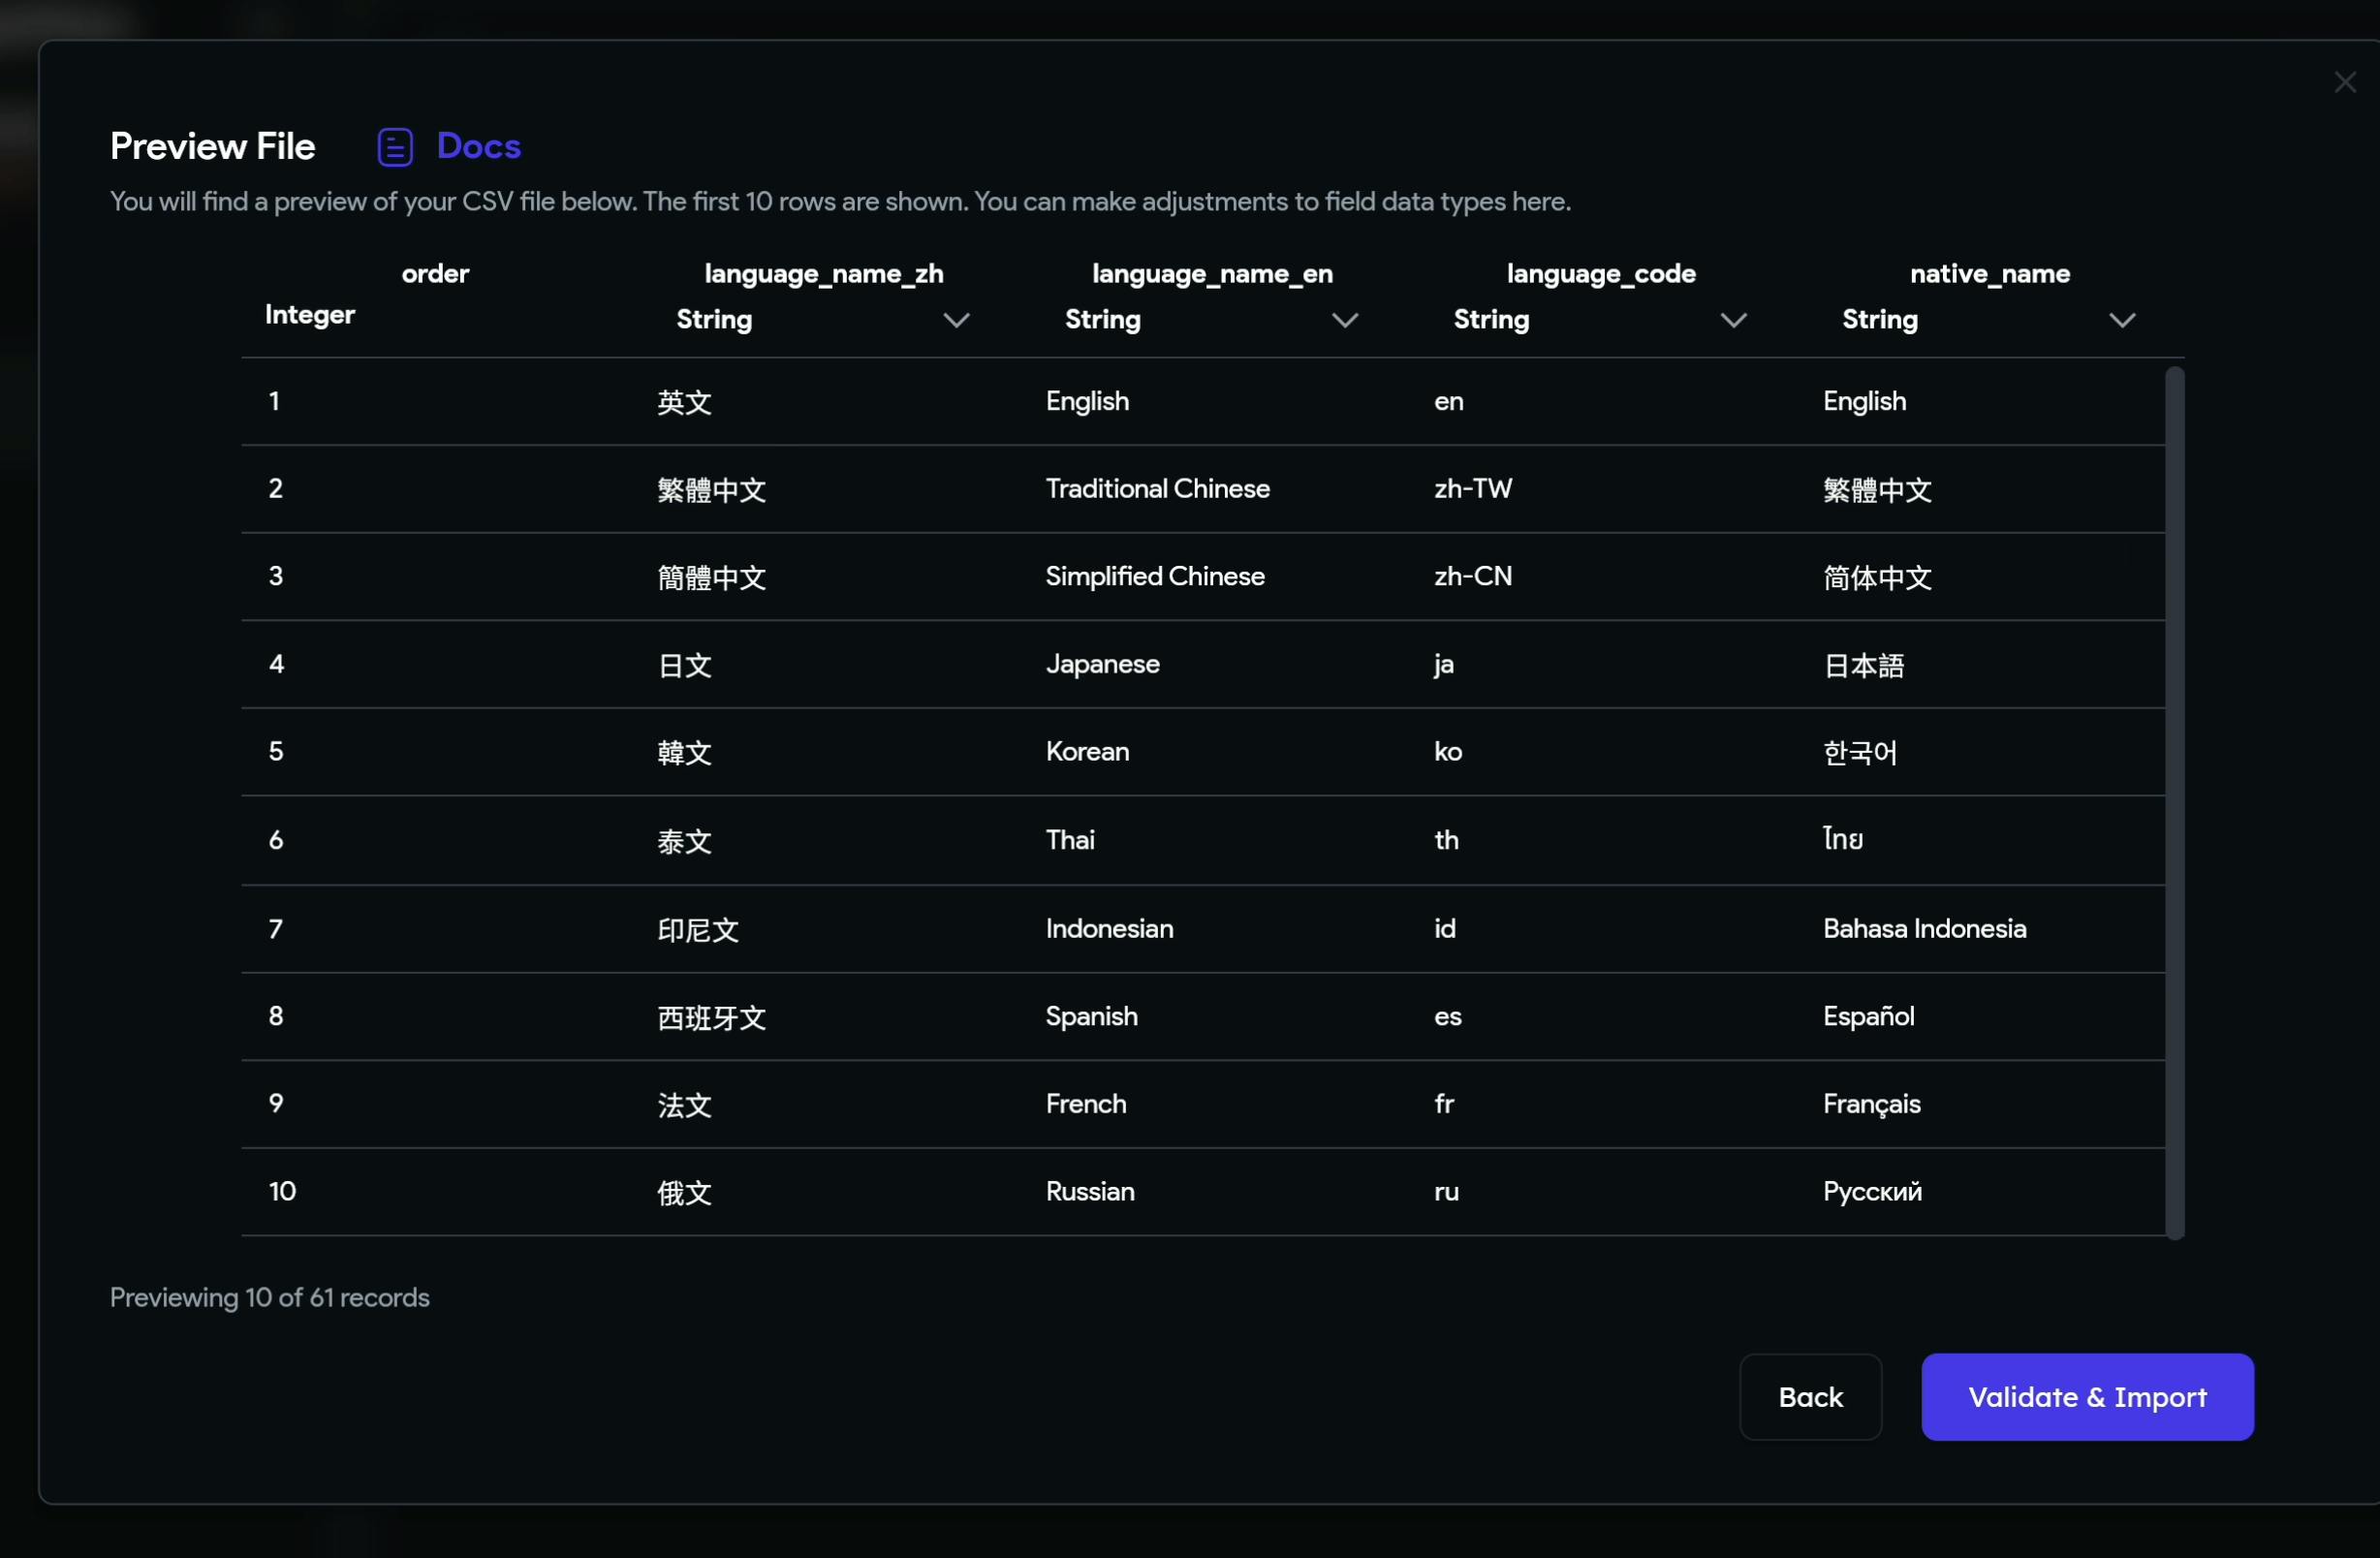Click String type under language_name_zh
The height and width of the screenshot is (1558, 2380).
pyautogui.click(x=714, y=320)
